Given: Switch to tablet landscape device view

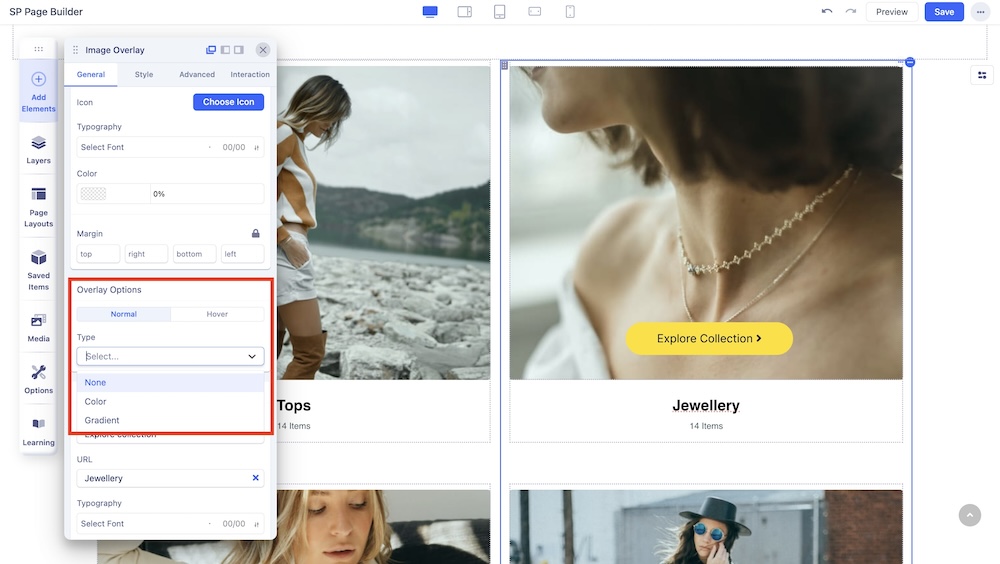Looking at the screenshot, I should pos(465,12).
